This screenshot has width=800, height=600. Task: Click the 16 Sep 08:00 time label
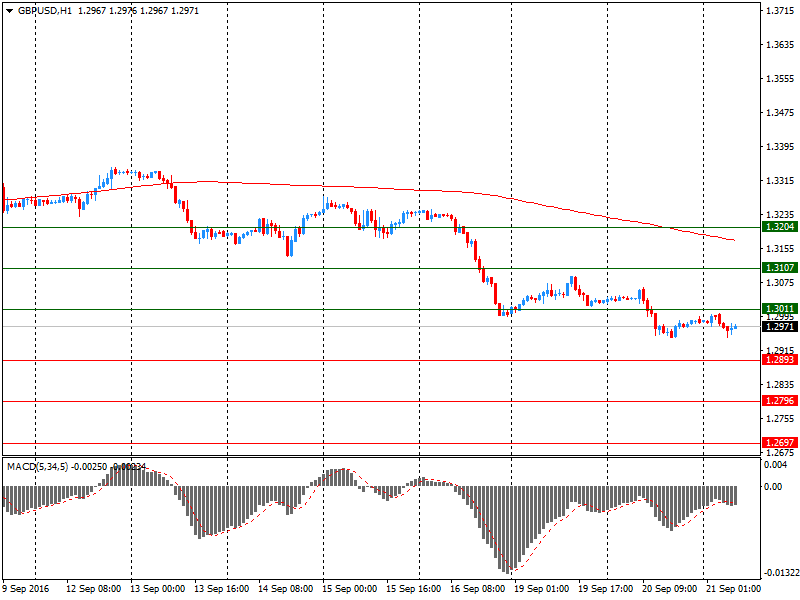coord(478,589)
